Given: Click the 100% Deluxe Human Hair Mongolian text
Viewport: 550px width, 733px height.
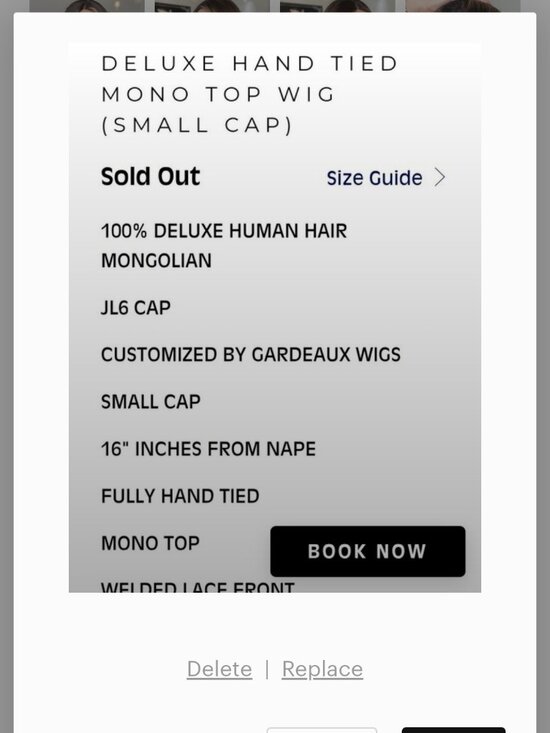Looking at the screenshot, I should click(x=224, y=246).
